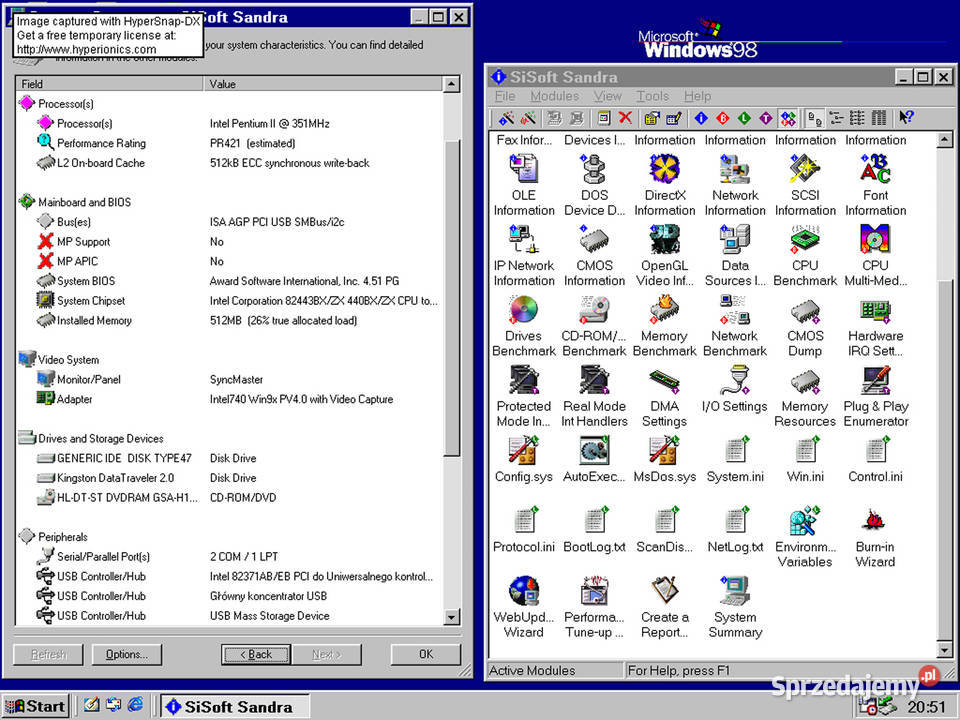Open the DirectX Information module
This screenshot has width=960, height=720.
[664, 186]
